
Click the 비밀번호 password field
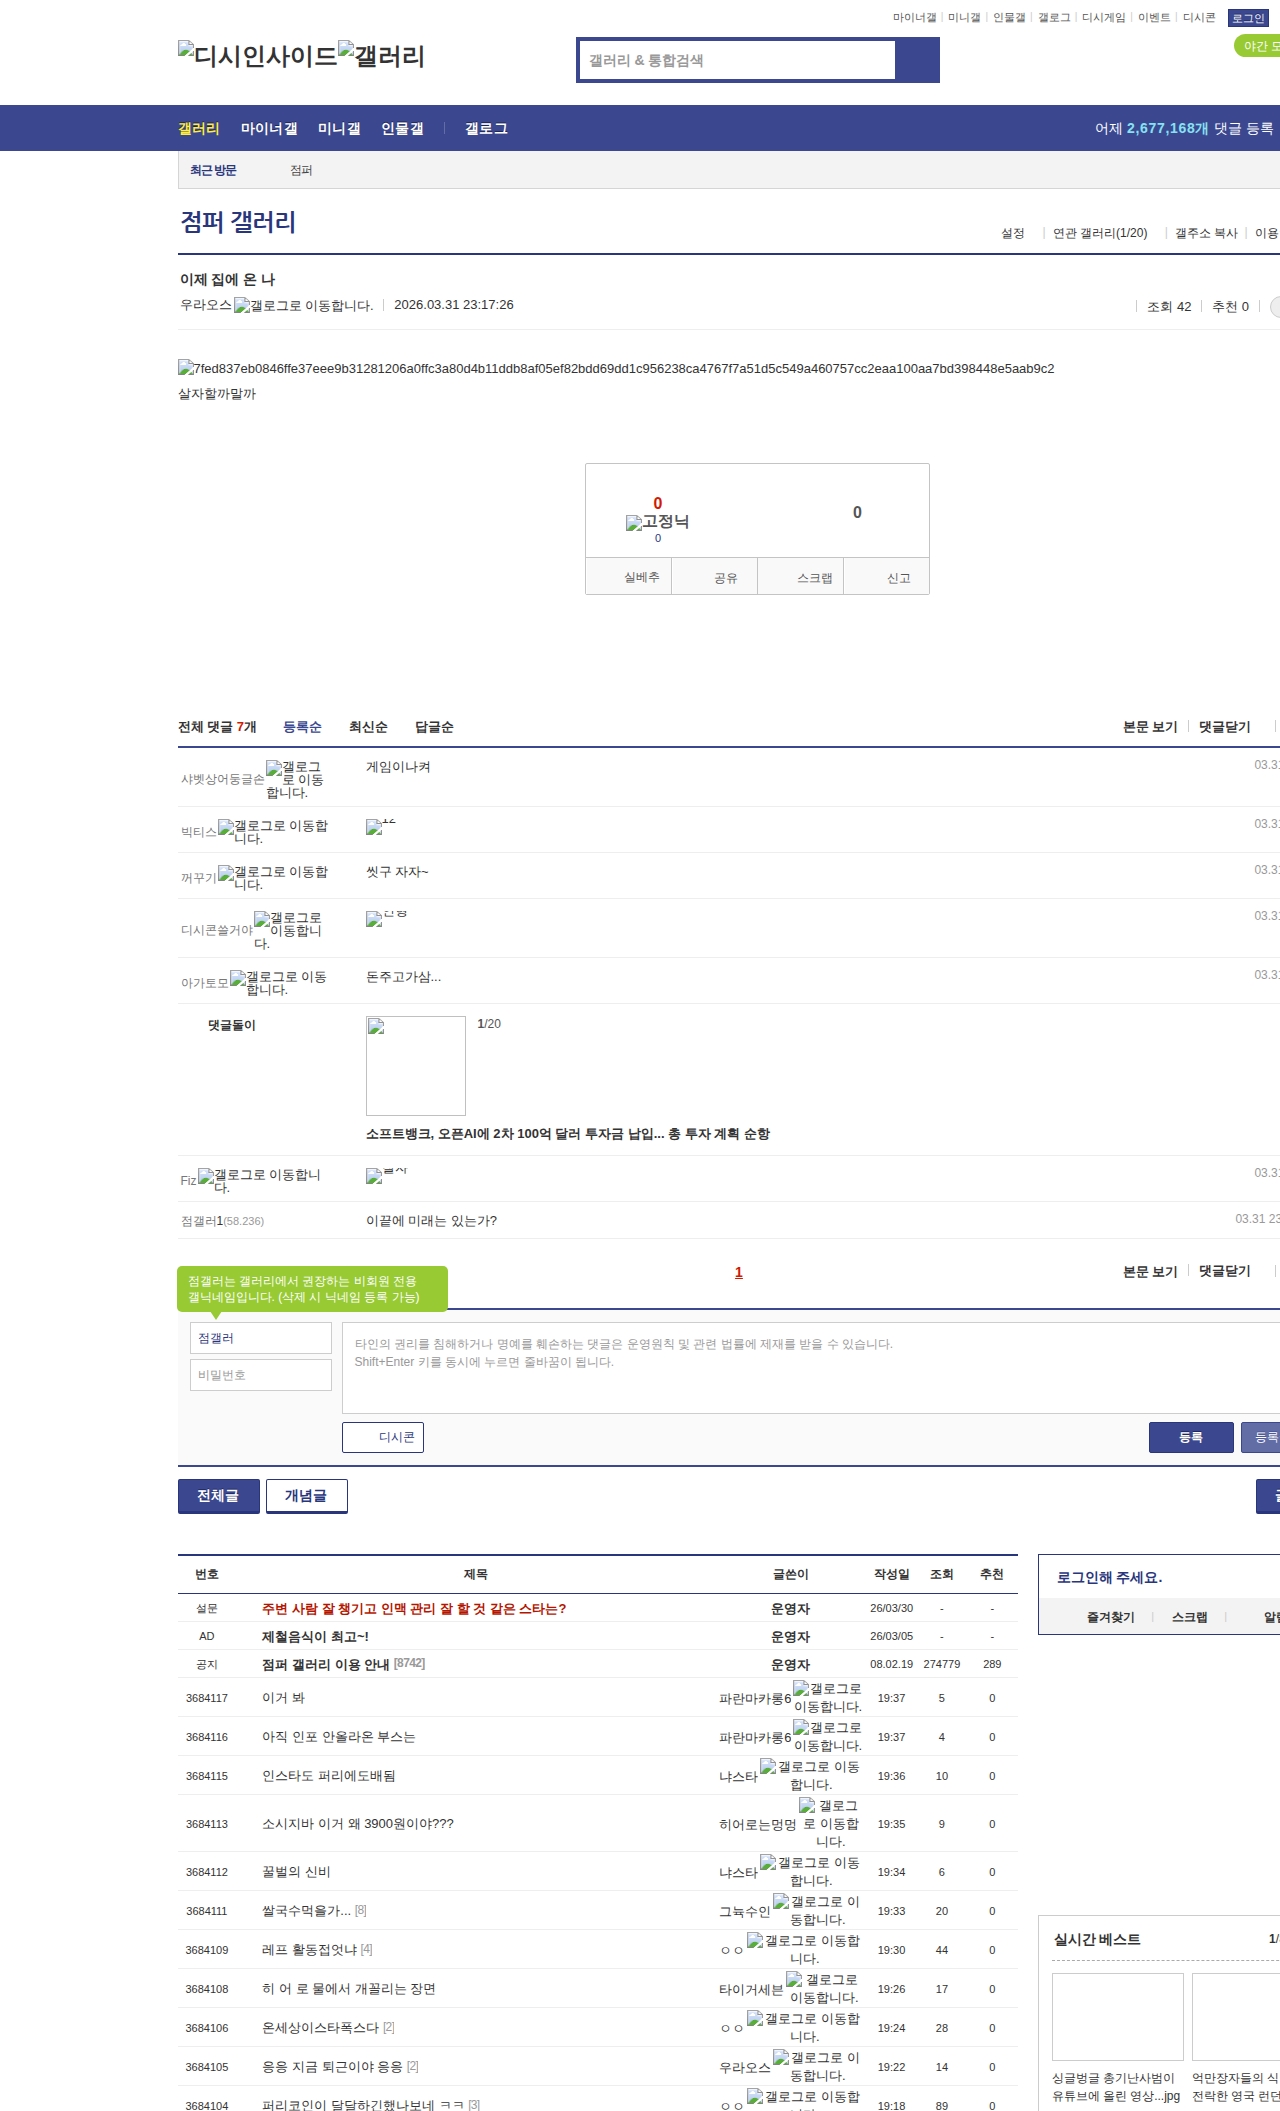[260, 1375]
